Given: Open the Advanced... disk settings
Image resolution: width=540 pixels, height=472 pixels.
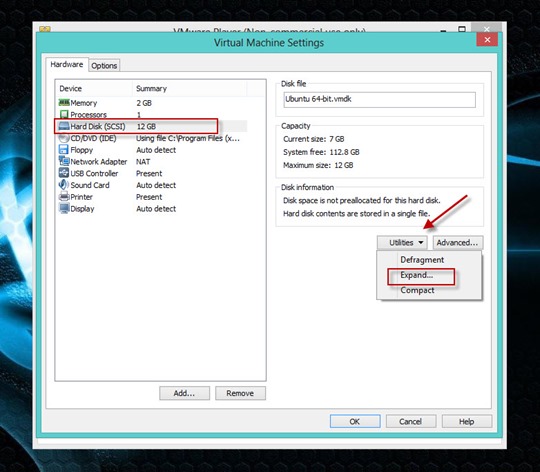Looking at the screenshot, I should click(458, 243).
